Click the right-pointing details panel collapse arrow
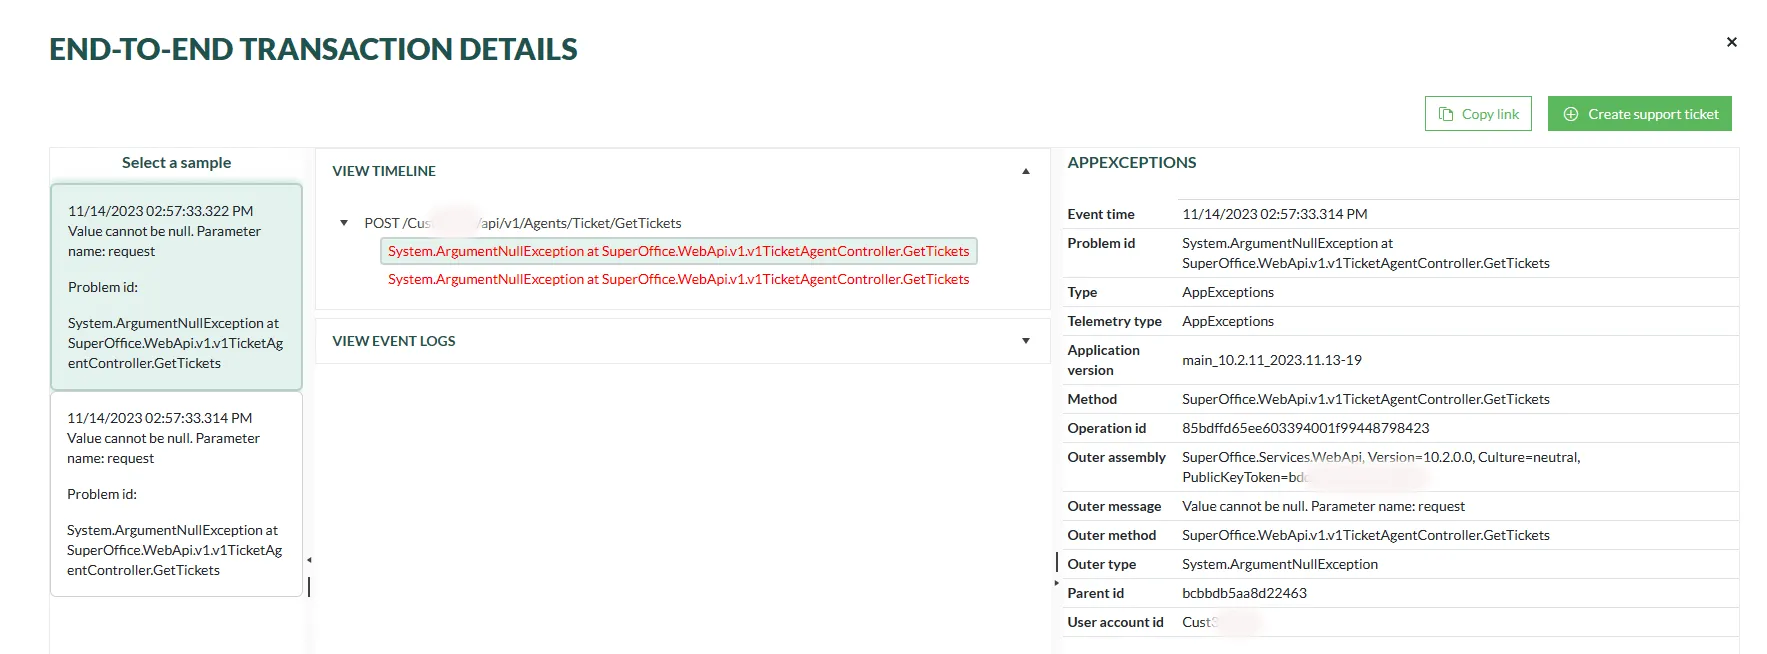The width and height of the screenshot is (1767, 654). pyautogui.click(x=1056, y=583)
